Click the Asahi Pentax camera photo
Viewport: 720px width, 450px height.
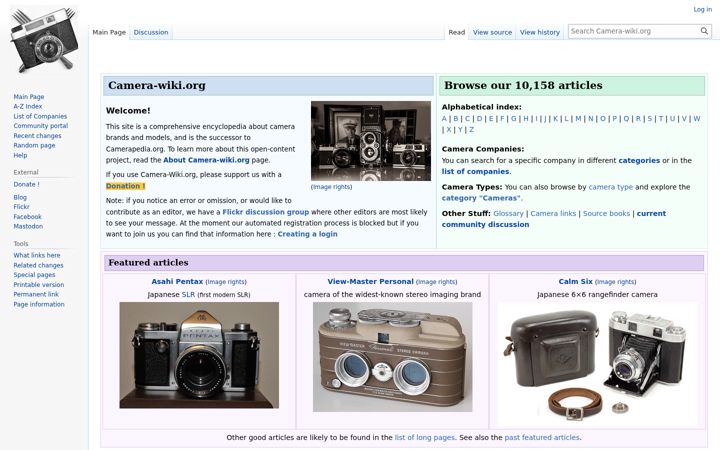199,355
